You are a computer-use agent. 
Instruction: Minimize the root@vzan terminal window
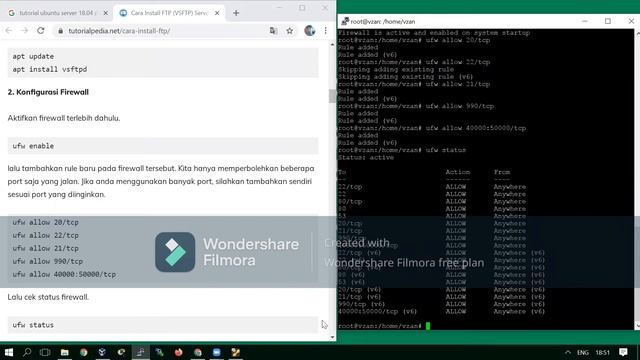pyautogui.click(x=585, y=21)
